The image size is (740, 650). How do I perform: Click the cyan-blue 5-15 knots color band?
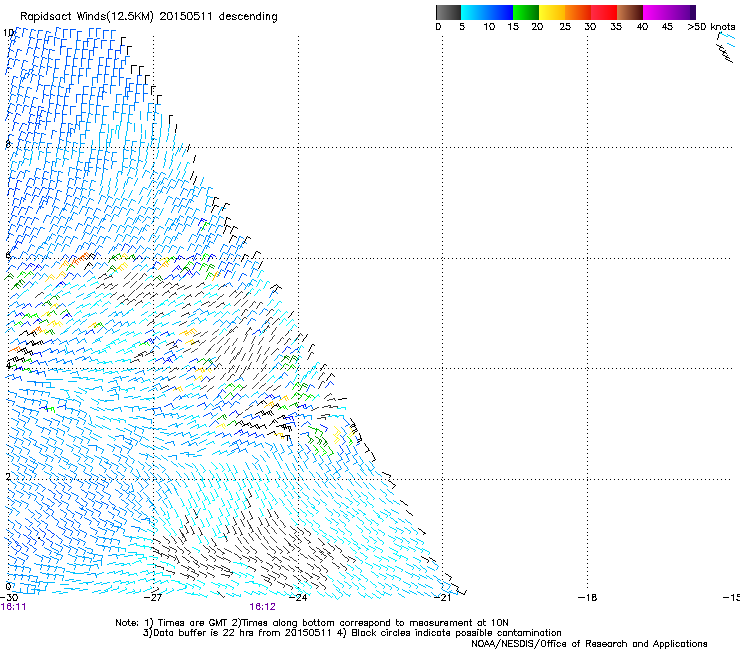point(487,12)
